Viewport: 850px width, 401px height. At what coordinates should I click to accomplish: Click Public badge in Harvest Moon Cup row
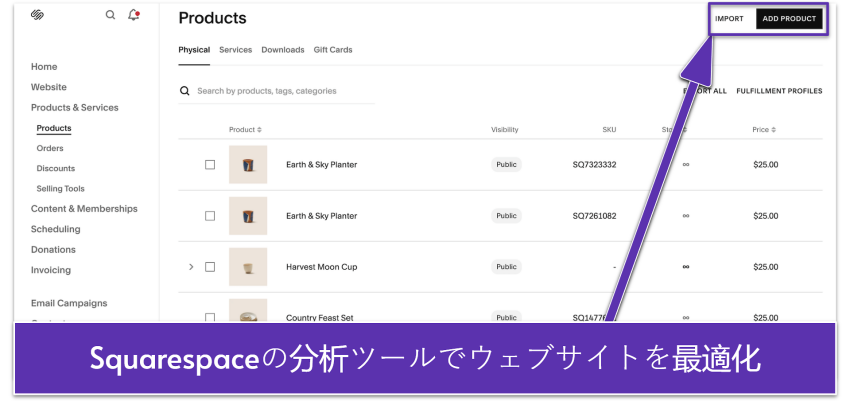coord(506,267)
